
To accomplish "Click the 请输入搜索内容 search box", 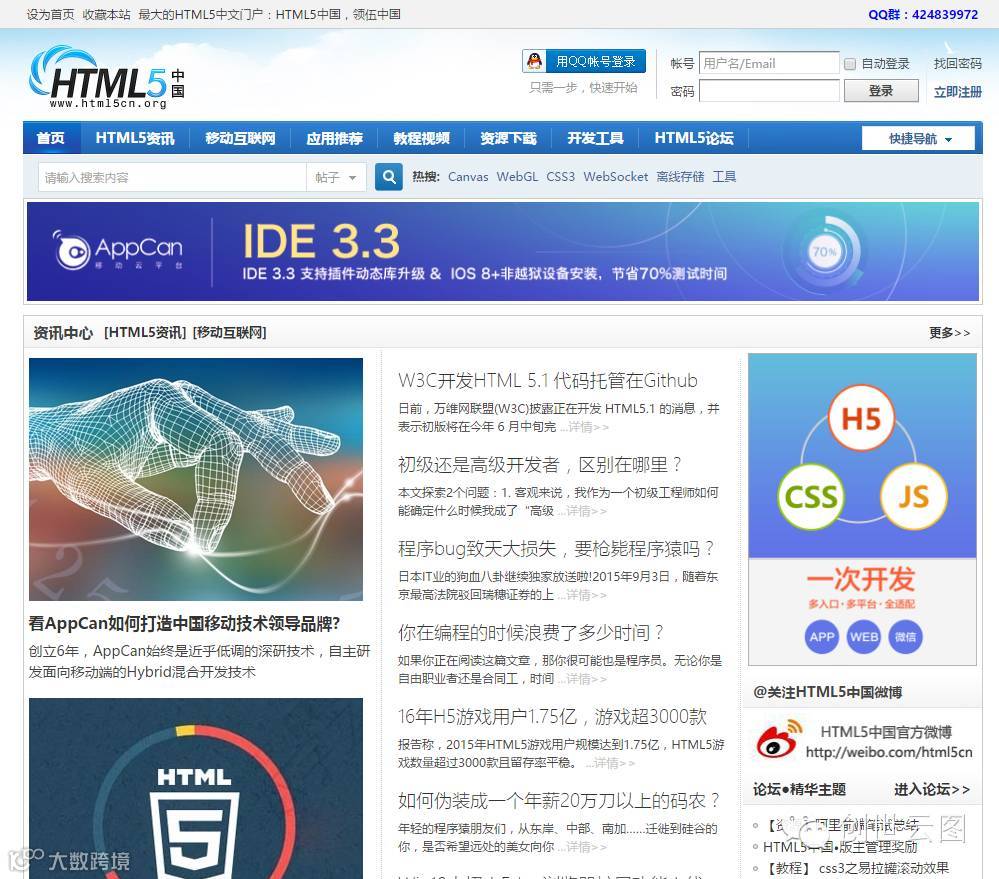I will click(x=172, y=177).
